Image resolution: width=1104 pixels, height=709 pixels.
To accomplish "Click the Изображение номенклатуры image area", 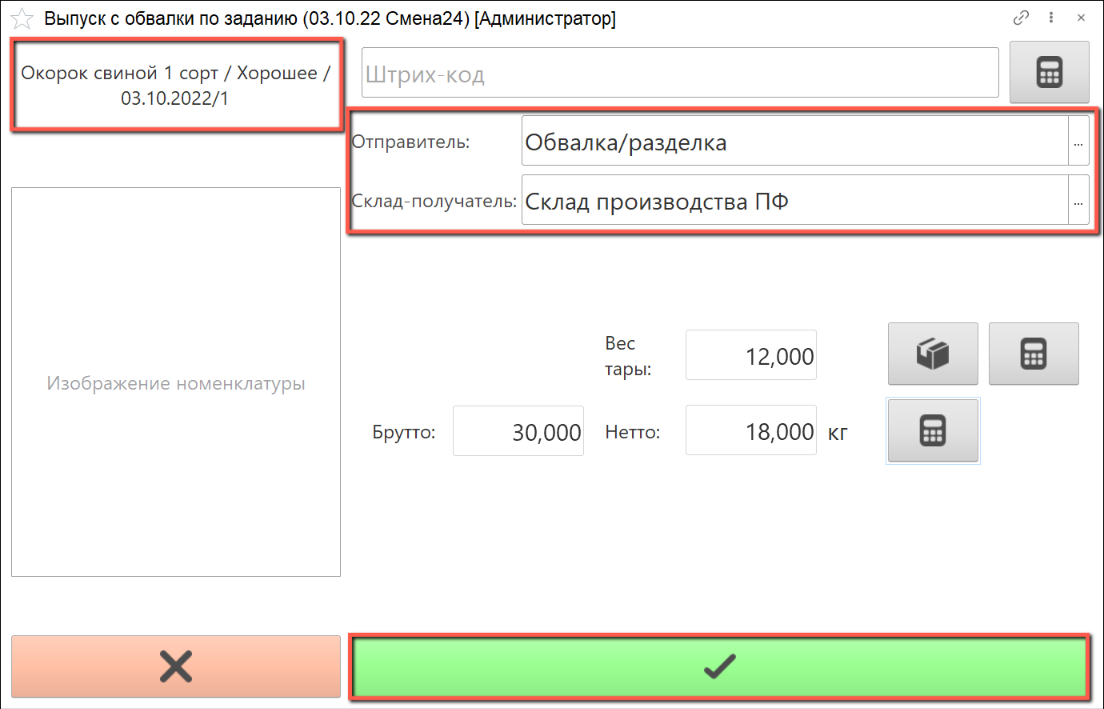I will [x=176, y=382].
